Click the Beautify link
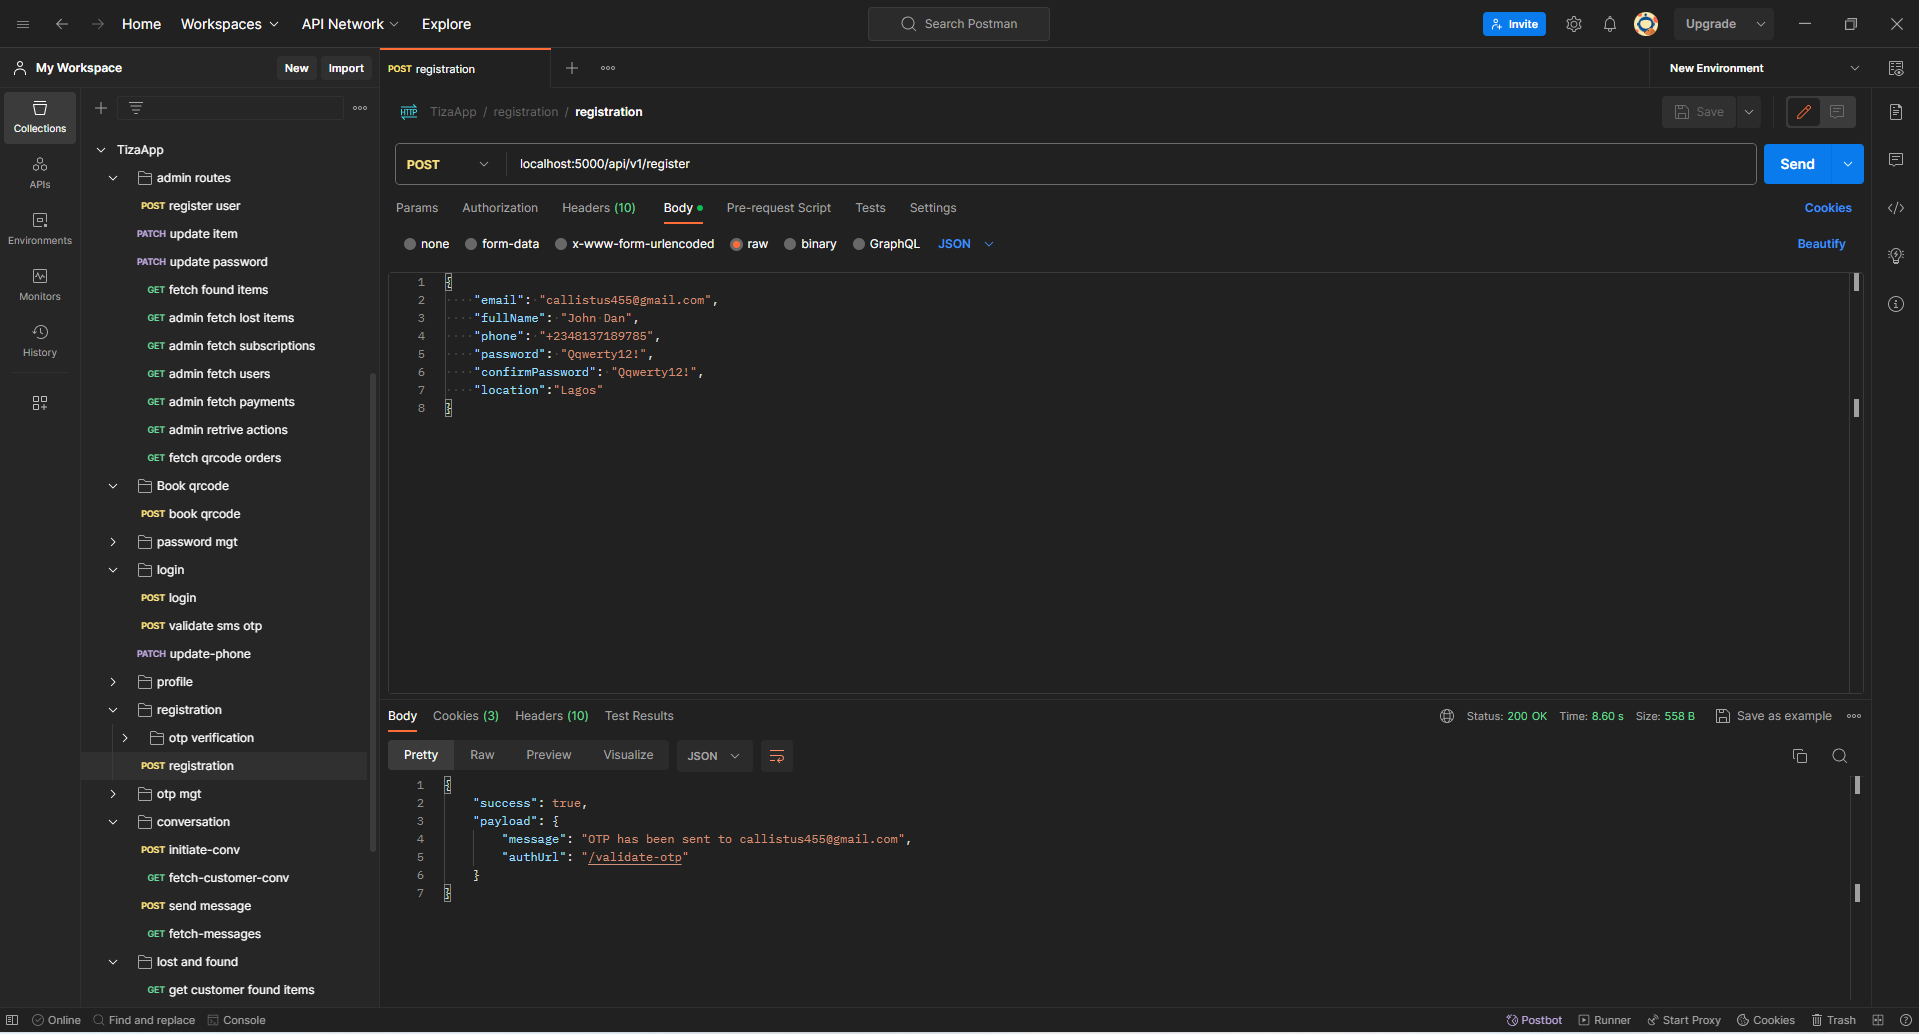Viewport: 1919px width, 1034px height. coord(1821,244)
